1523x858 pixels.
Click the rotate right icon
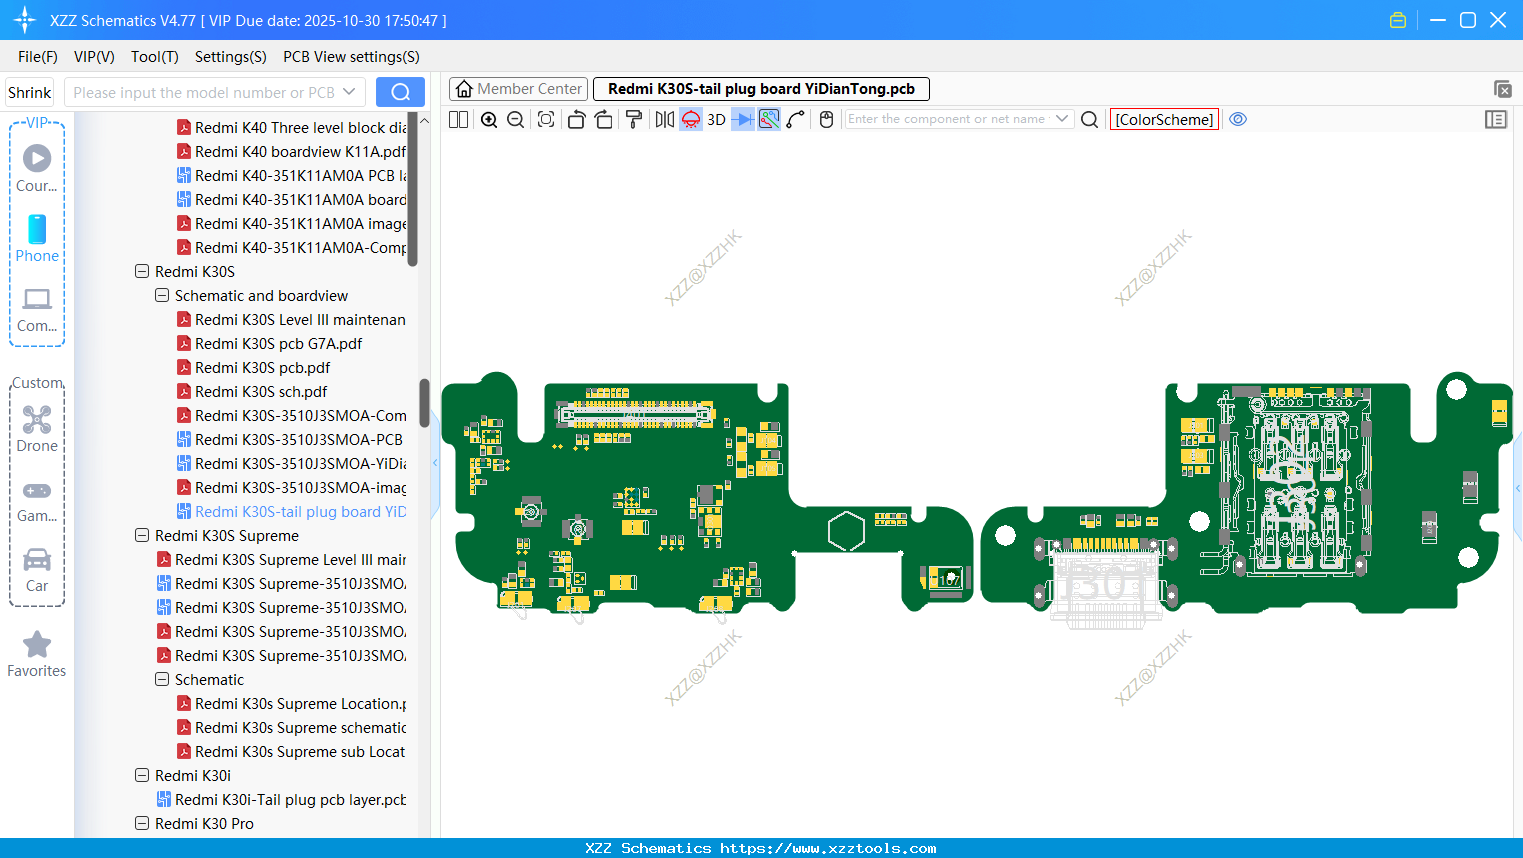point(604,119)
